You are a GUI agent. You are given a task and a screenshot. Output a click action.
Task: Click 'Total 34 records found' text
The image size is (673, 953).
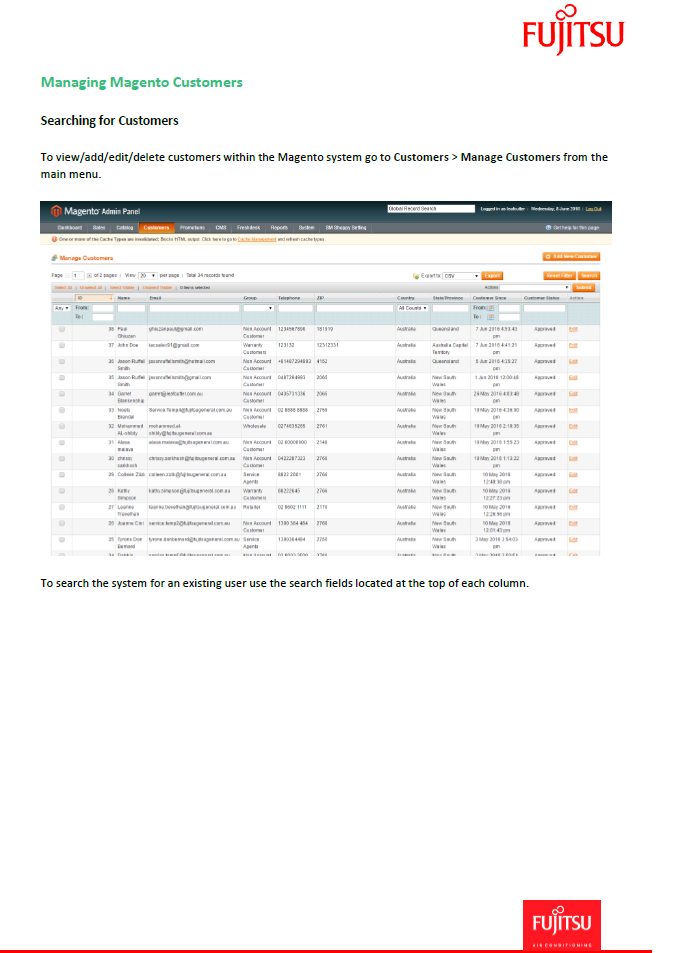pyautogui.click(x=210, y=275)
